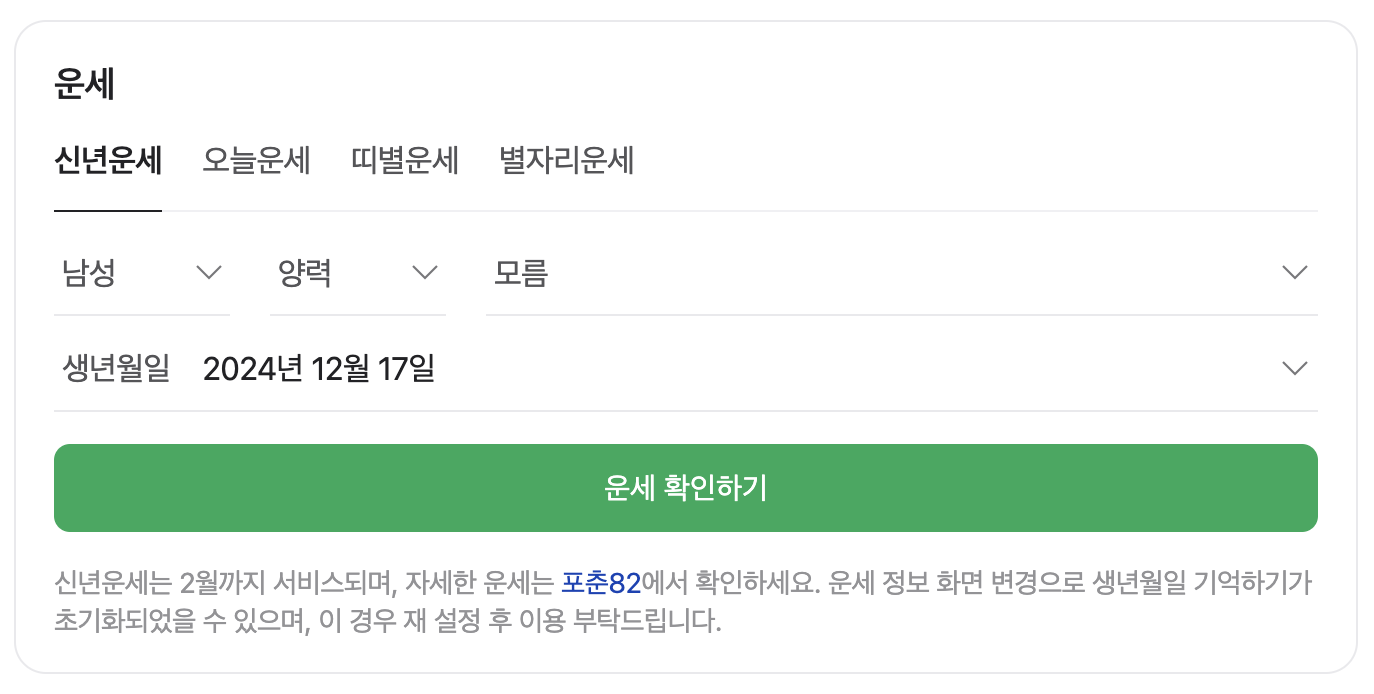
Task: Click the green 운세 확인하기 button
Action: (x=686, y=488)
